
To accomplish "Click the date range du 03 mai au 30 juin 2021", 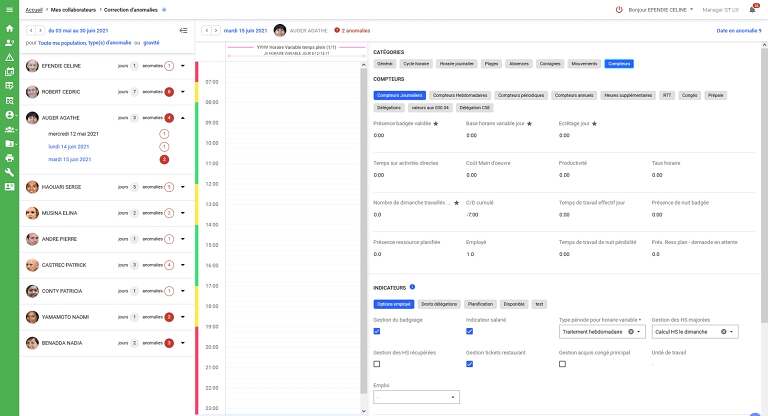I will [78, 30].
